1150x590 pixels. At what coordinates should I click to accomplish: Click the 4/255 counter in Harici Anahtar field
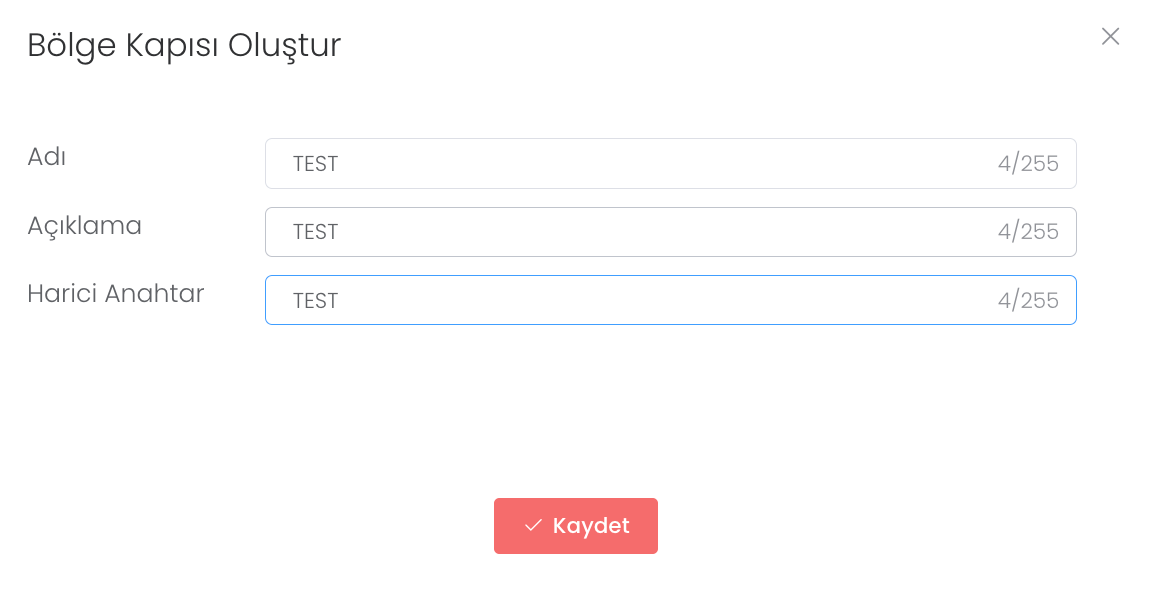pos(1027,300)
